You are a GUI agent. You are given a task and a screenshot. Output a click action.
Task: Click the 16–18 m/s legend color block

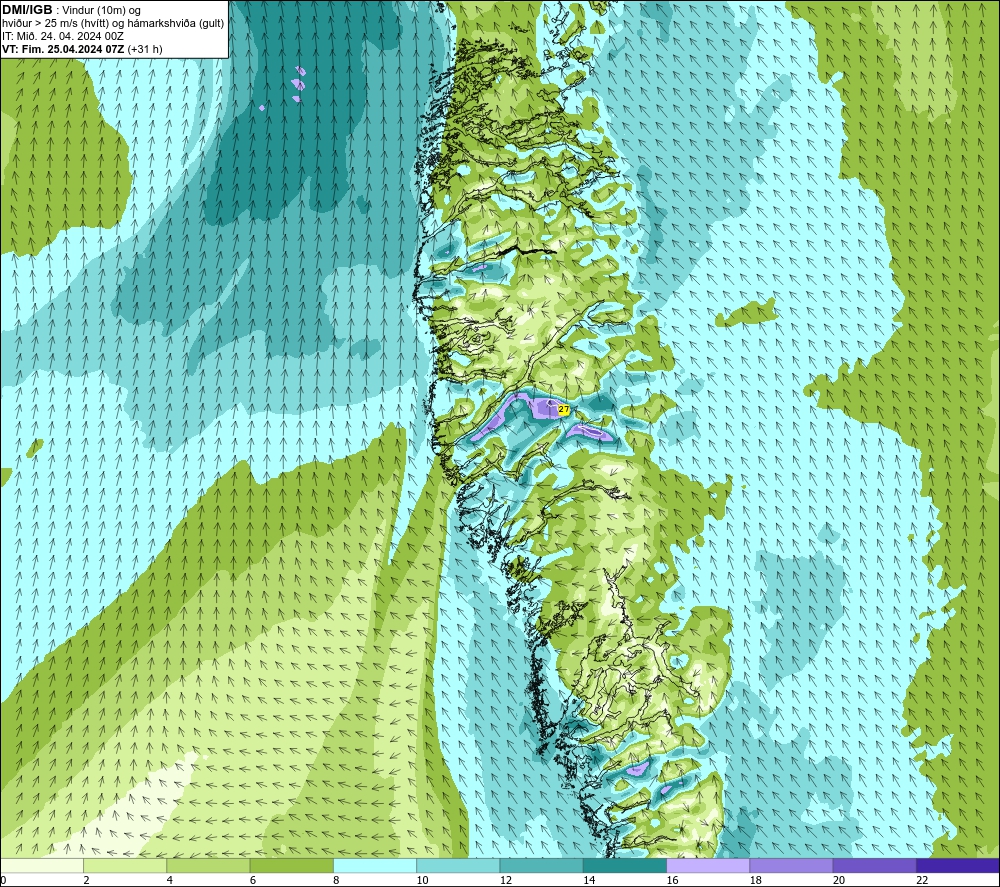pos(708,865)
